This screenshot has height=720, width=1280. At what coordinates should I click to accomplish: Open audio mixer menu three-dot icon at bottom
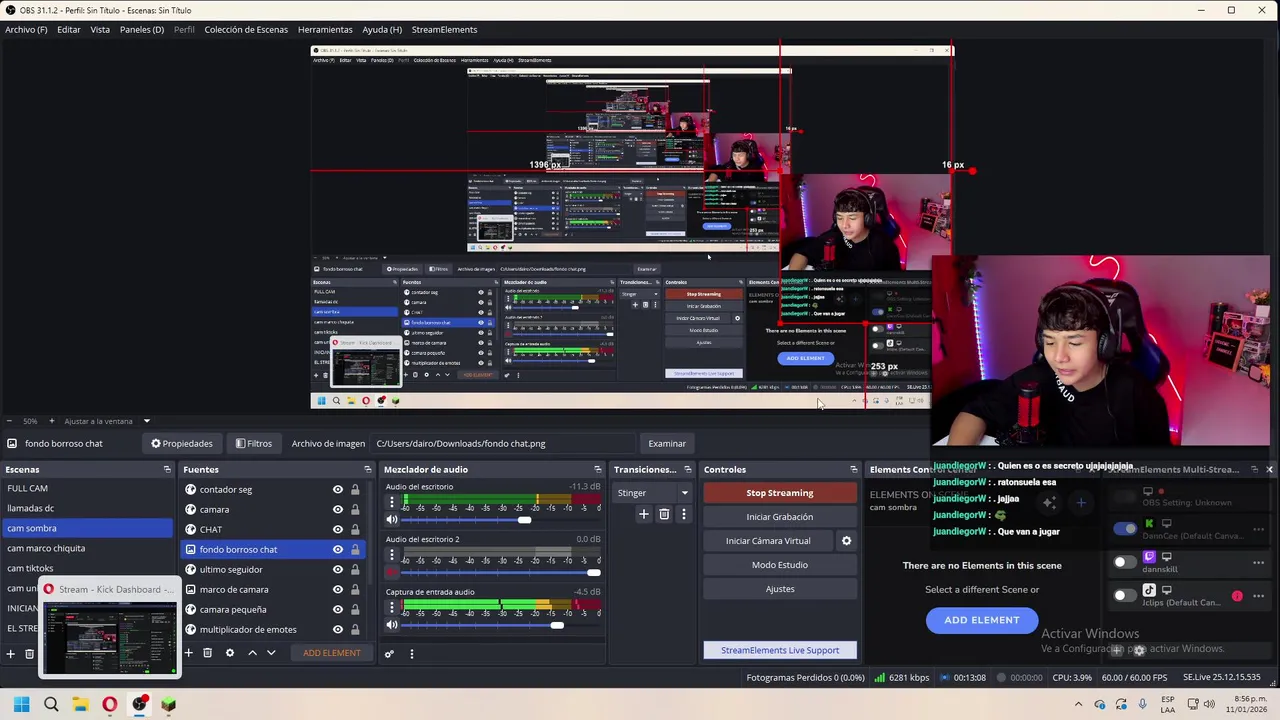[x=411, y=654]
